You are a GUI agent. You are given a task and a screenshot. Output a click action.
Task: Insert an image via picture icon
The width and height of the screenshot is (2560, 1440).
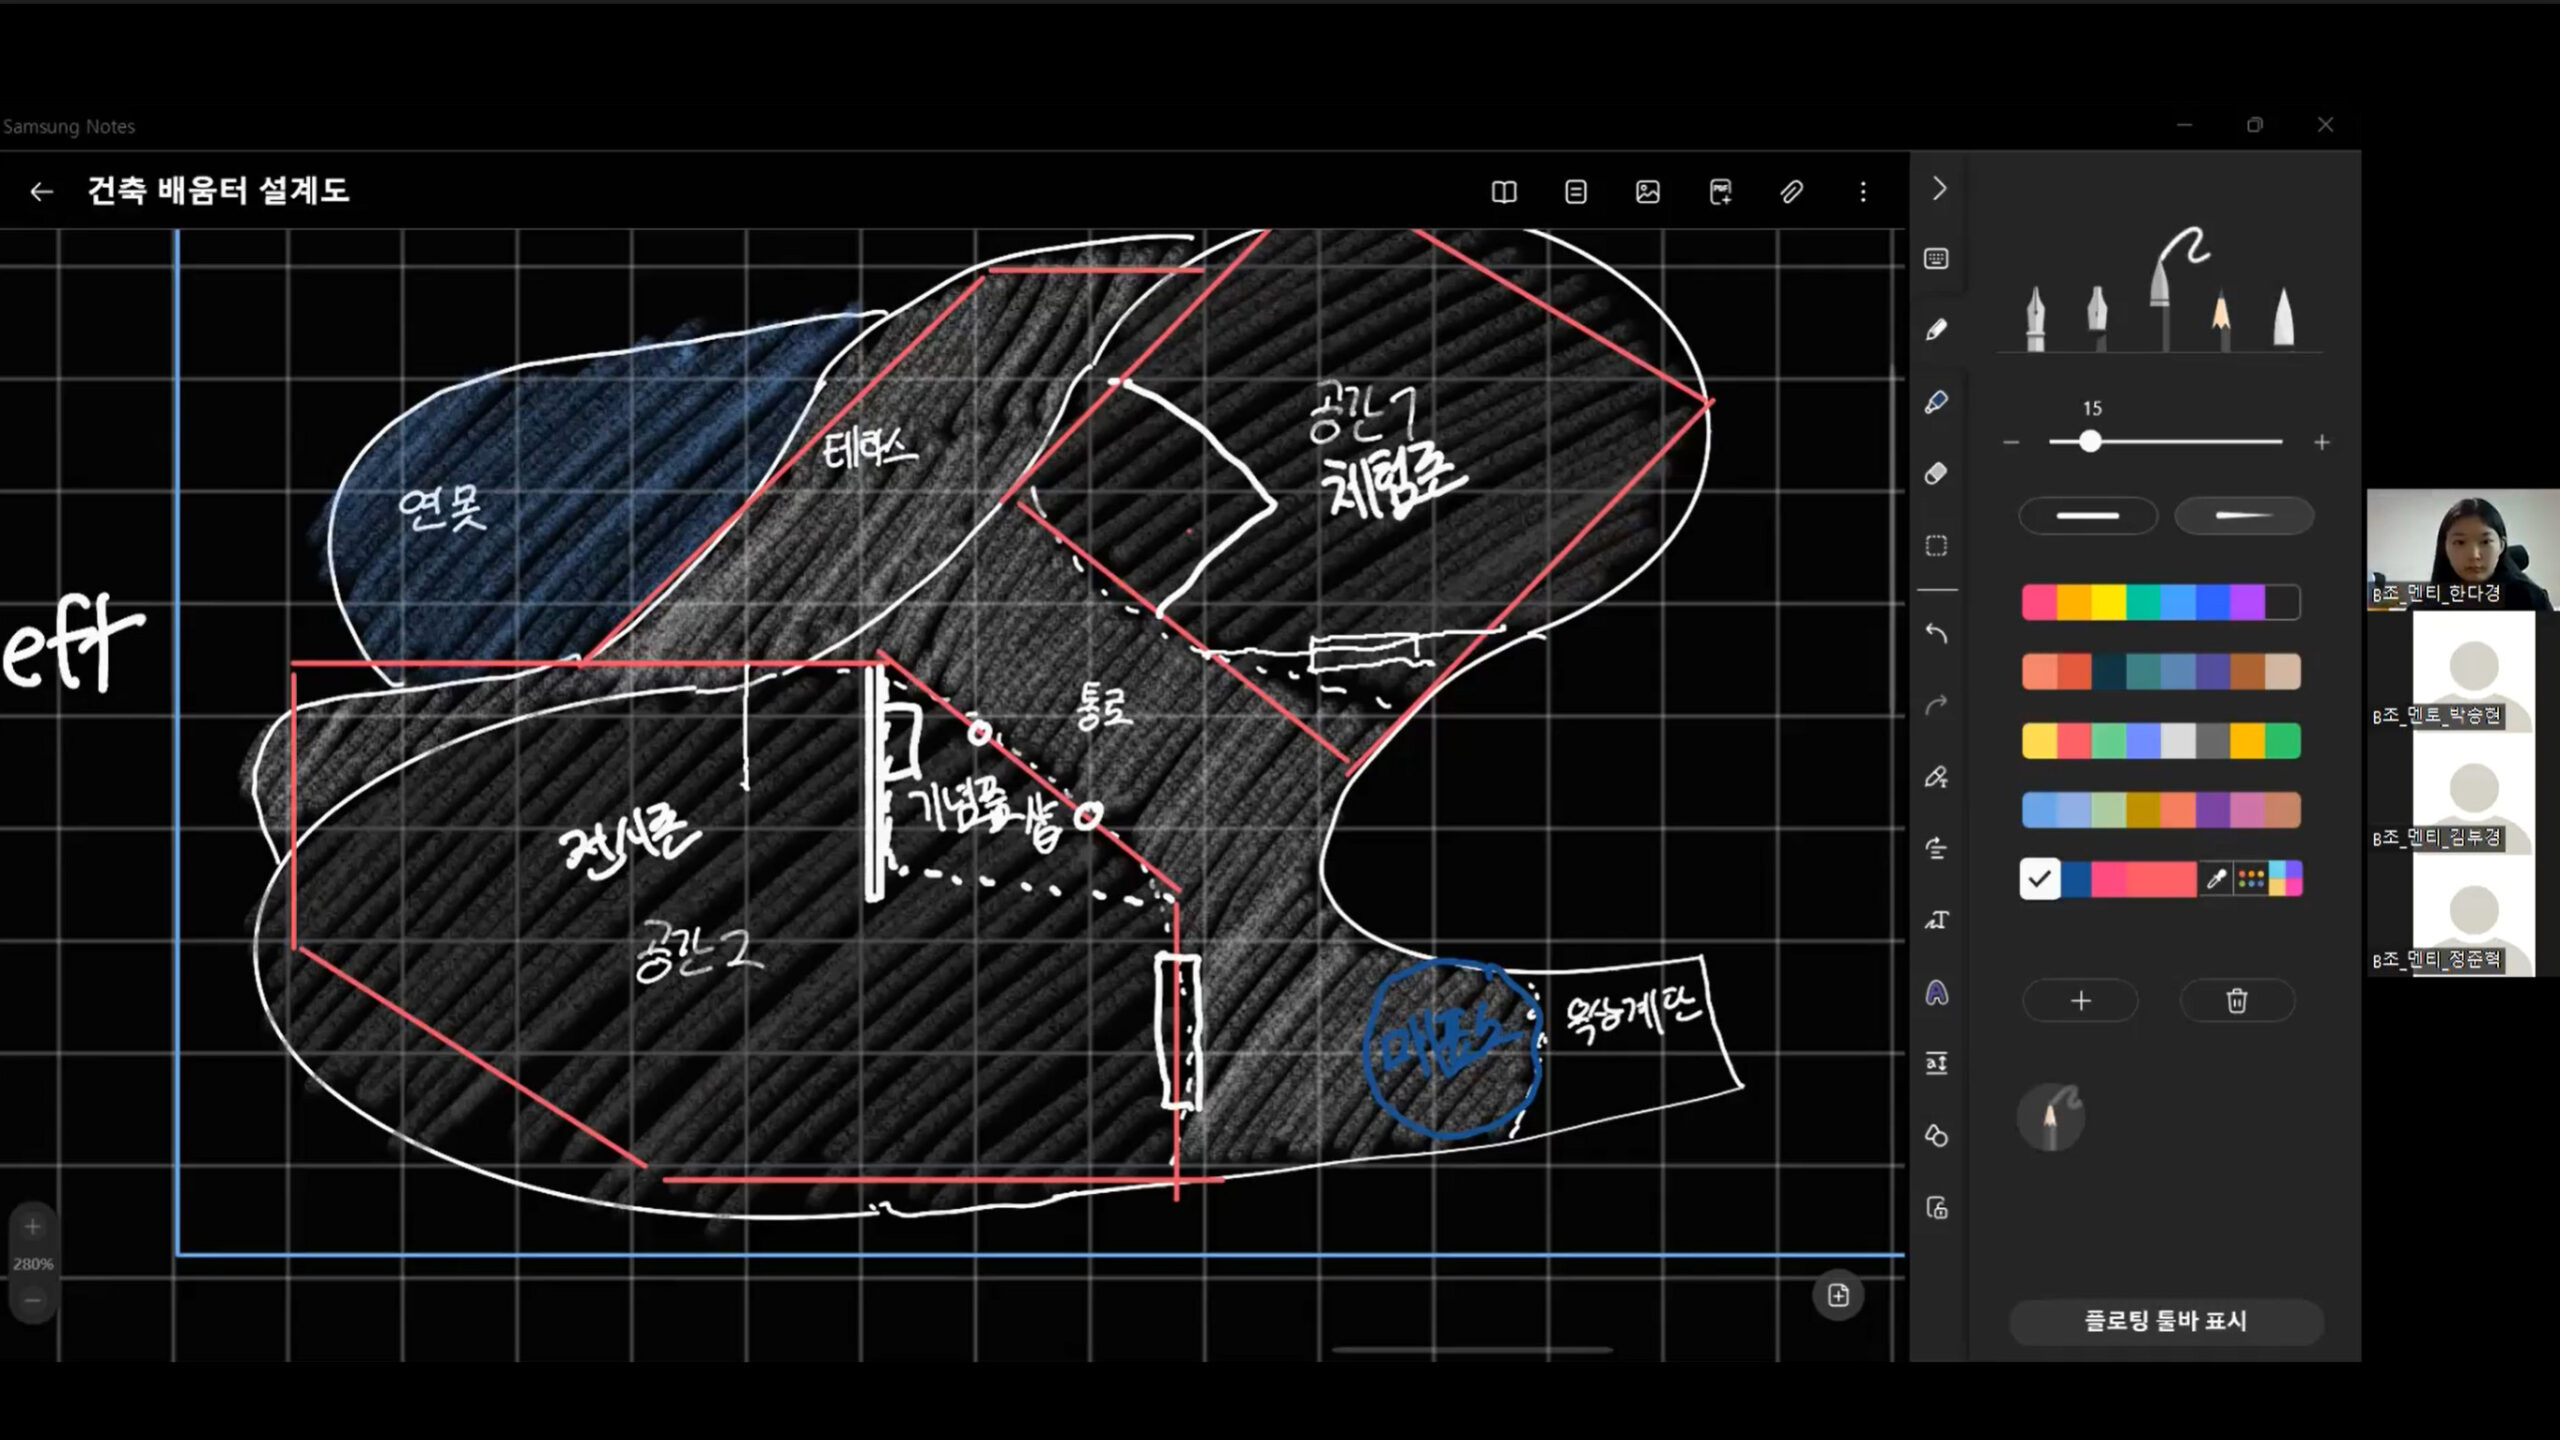(x=1648, y=191)
